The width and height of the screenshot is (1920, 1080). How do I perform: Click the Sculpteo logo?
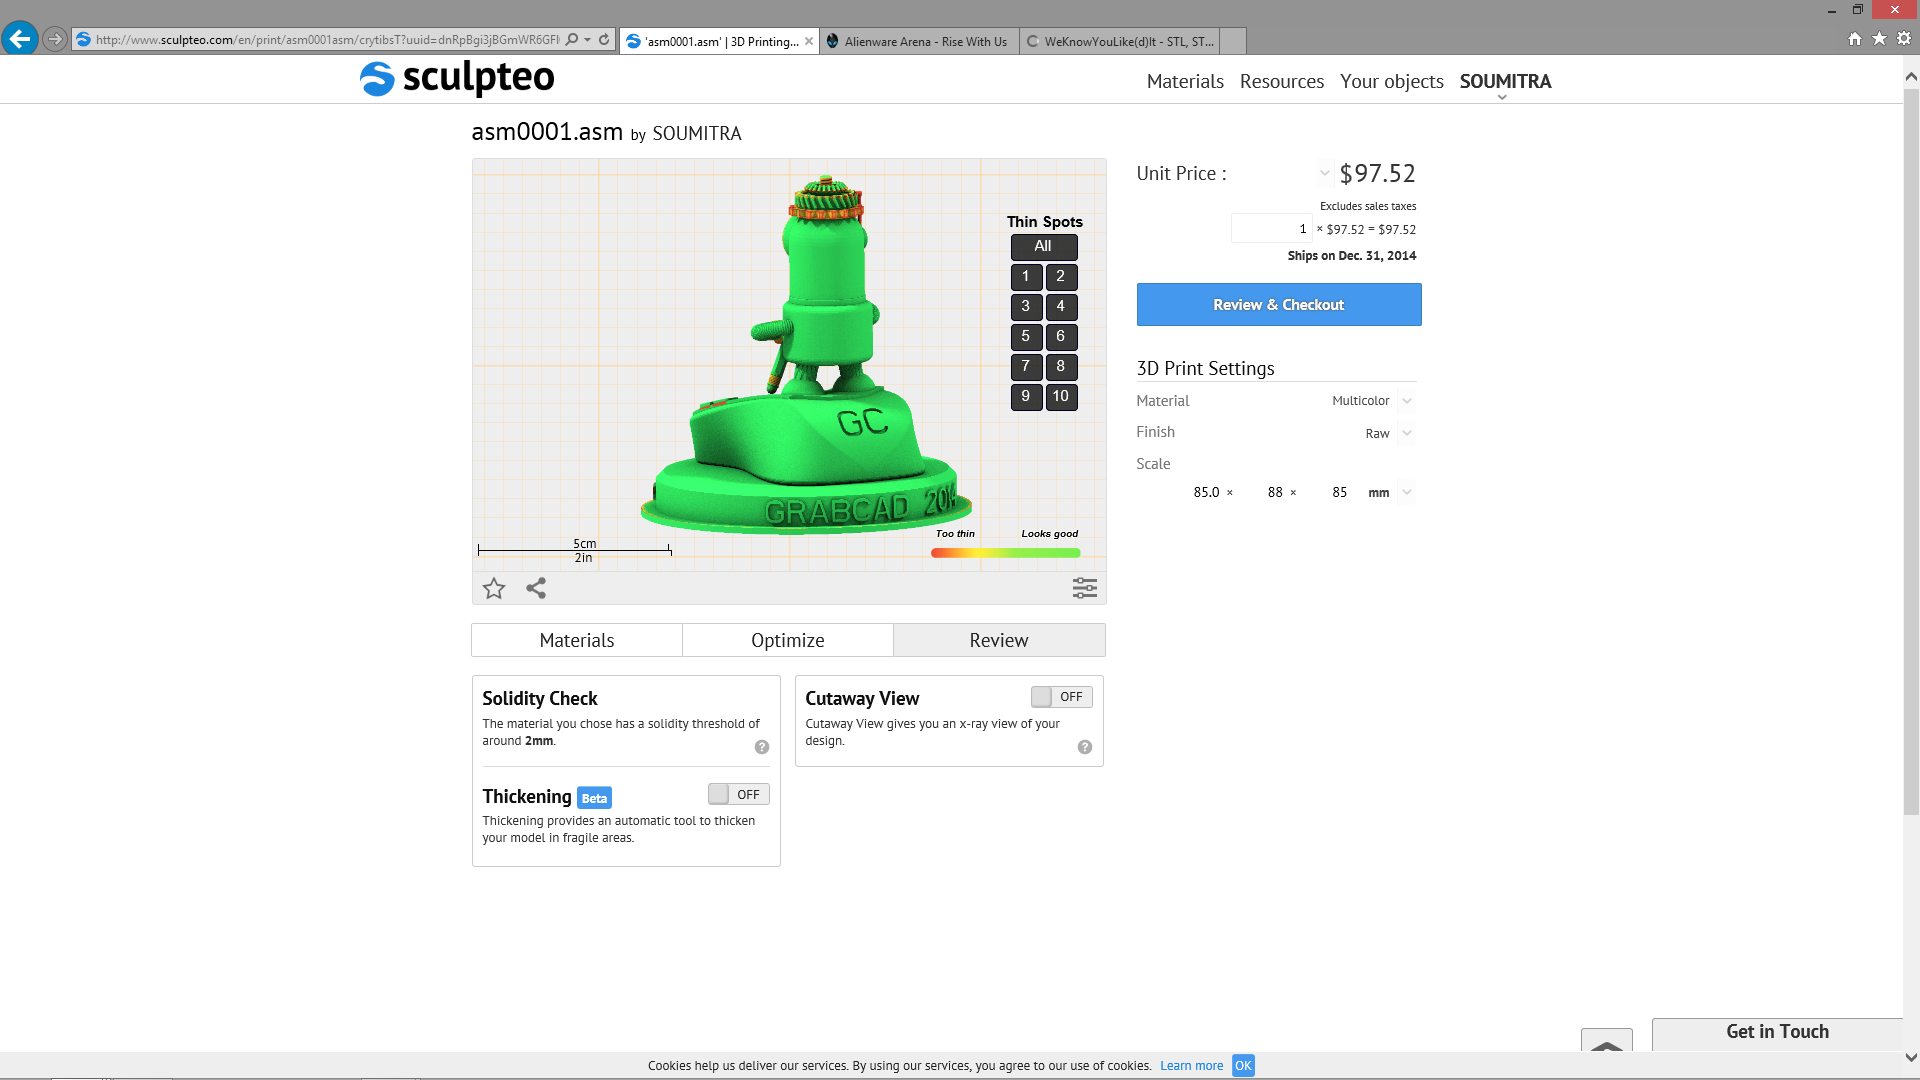click(x=457, y=78)
